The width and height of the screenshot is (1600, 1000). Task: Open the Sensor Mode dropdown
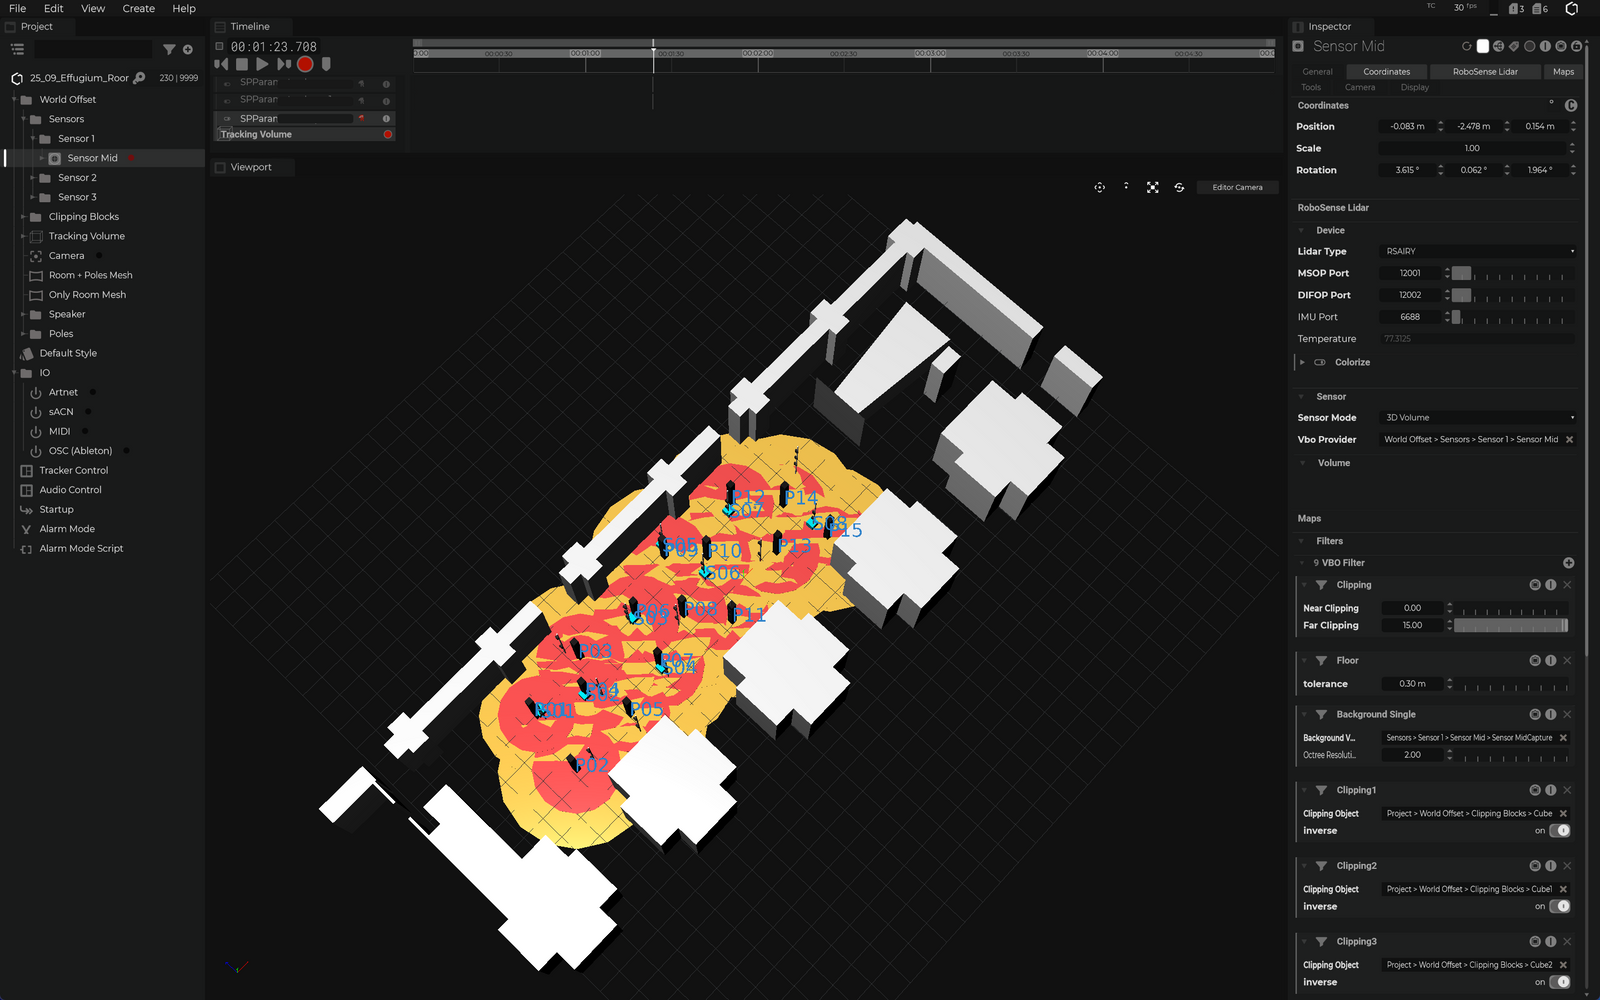tap(1477, 418)
